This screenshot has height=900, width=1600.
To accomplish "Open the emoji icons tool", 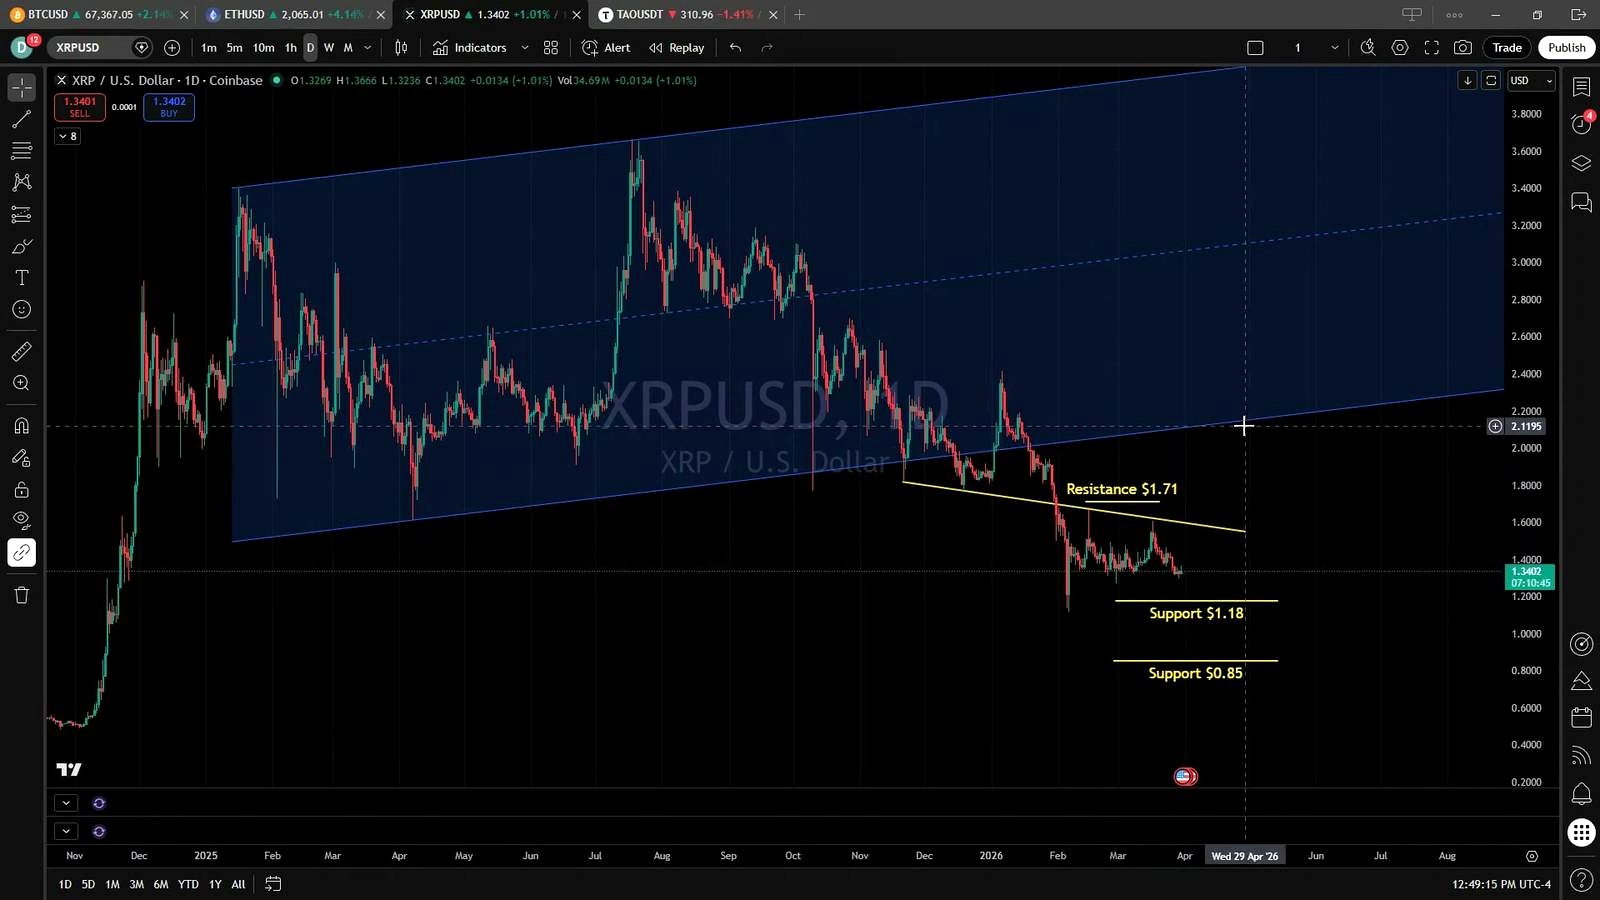I will pos(21,310).
